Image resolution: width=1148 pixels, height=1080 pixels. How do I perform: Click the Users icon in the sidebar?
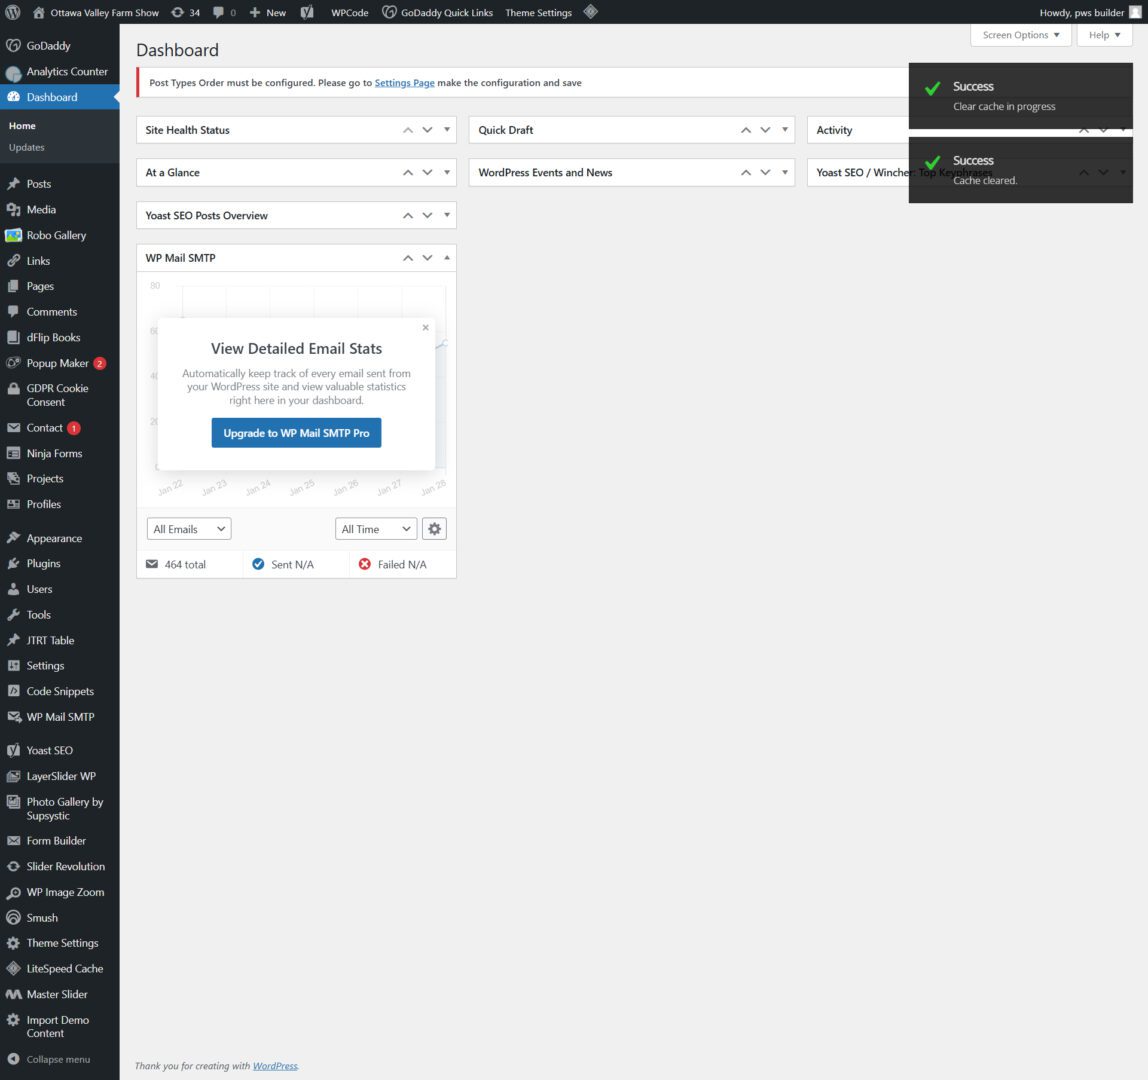[x=13, y=589]
